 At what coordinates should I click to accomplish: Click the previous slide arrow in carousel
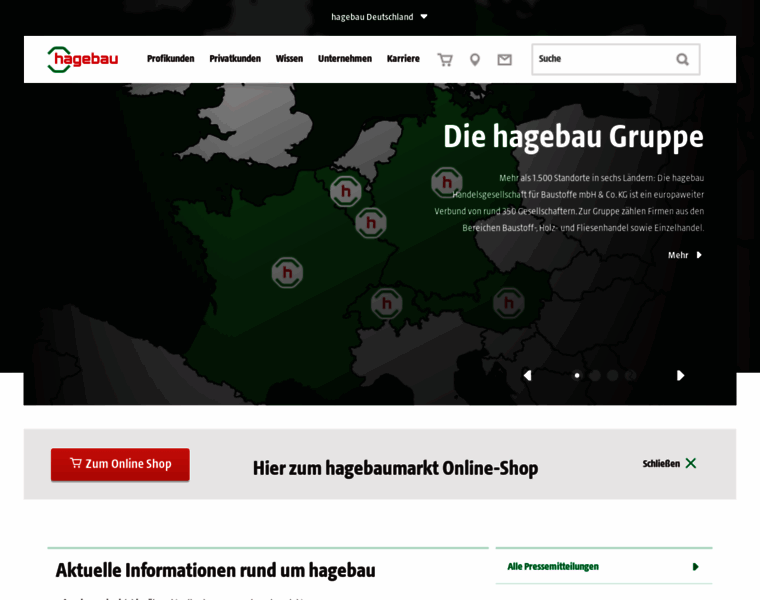[x=527, y=376]
